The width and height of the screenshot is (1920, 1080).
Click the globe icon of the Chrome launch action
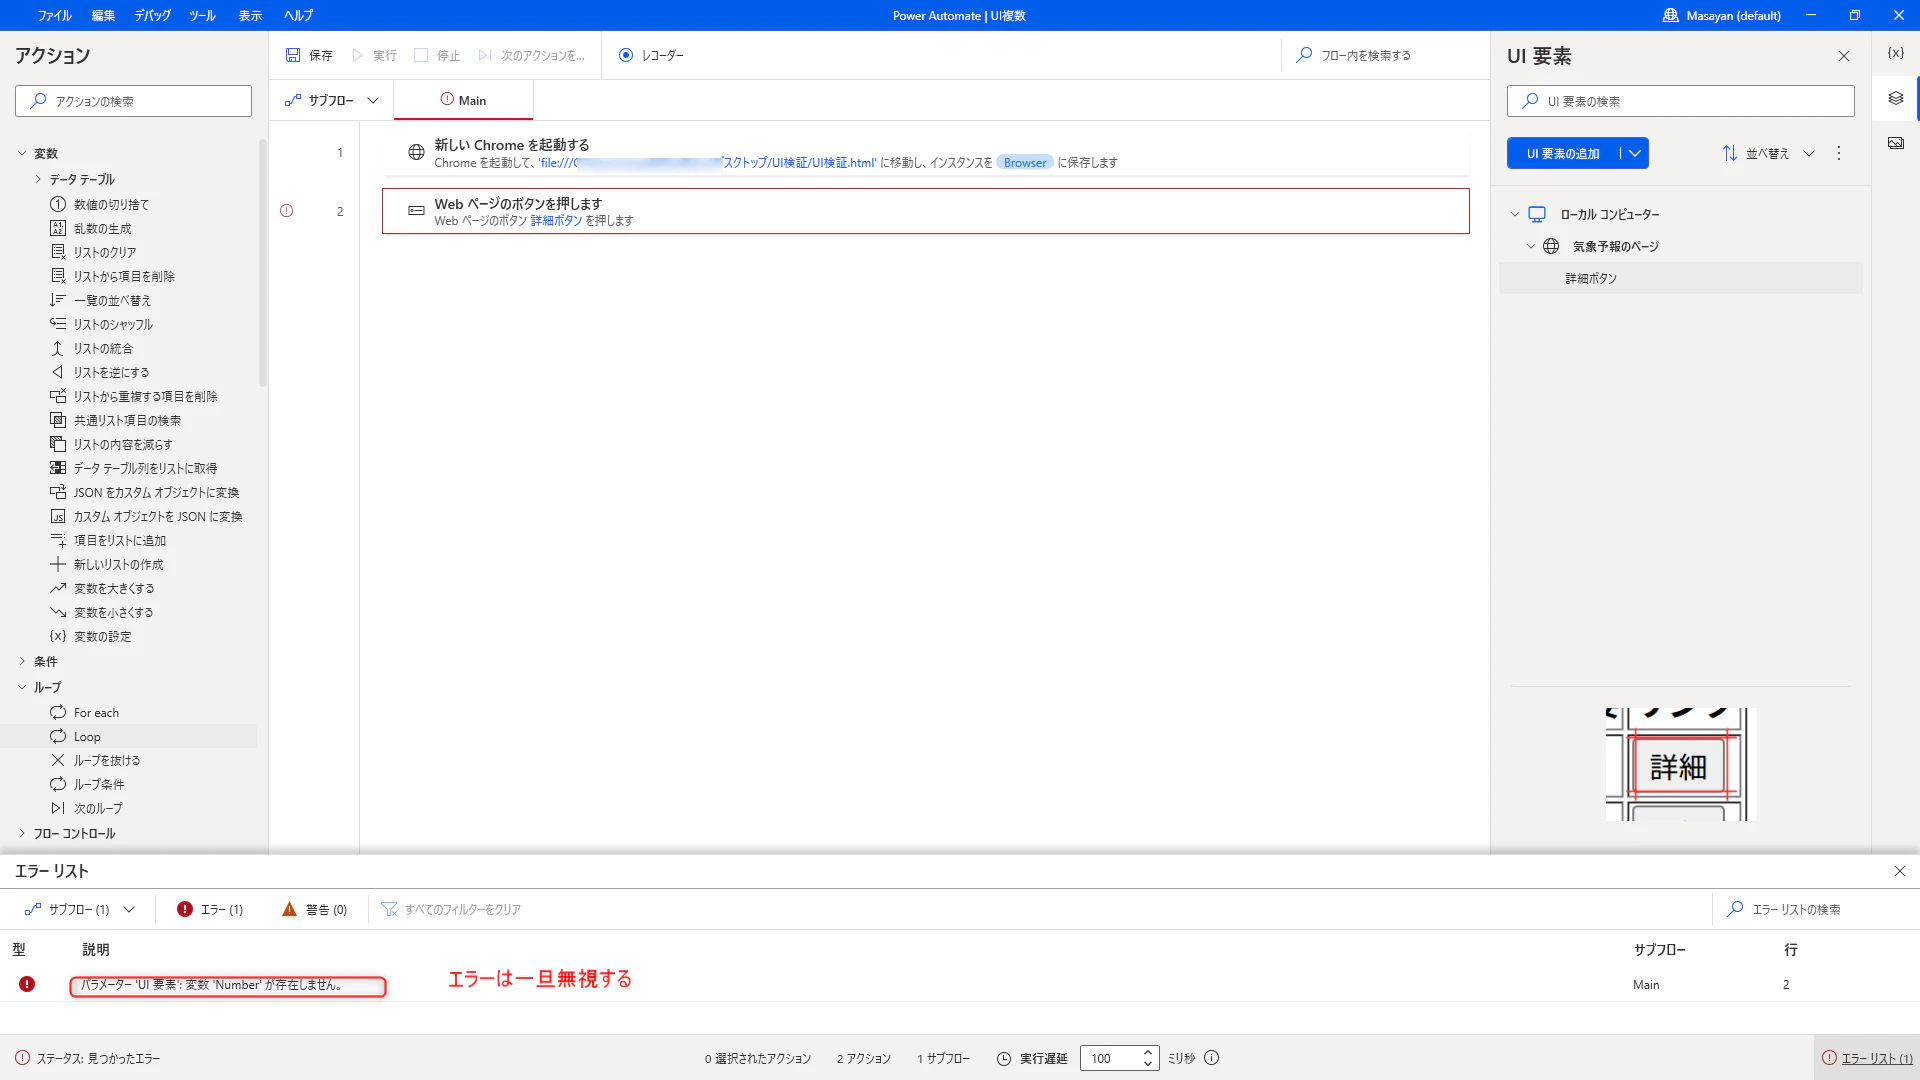(416, 153)
